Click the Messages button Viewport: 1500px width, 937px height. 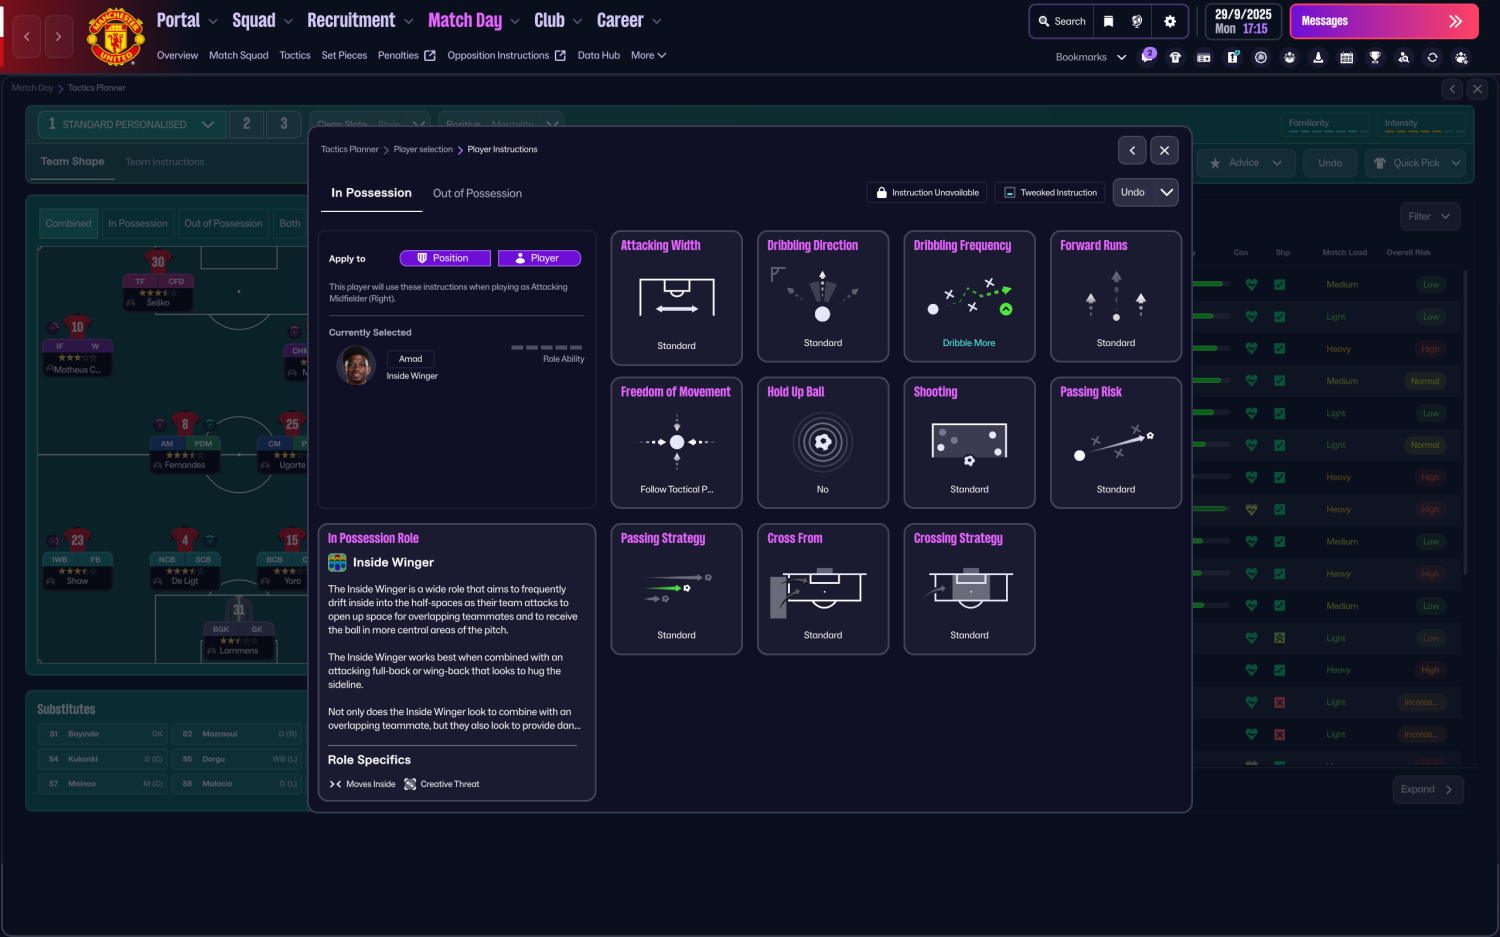coord(1384,21)
